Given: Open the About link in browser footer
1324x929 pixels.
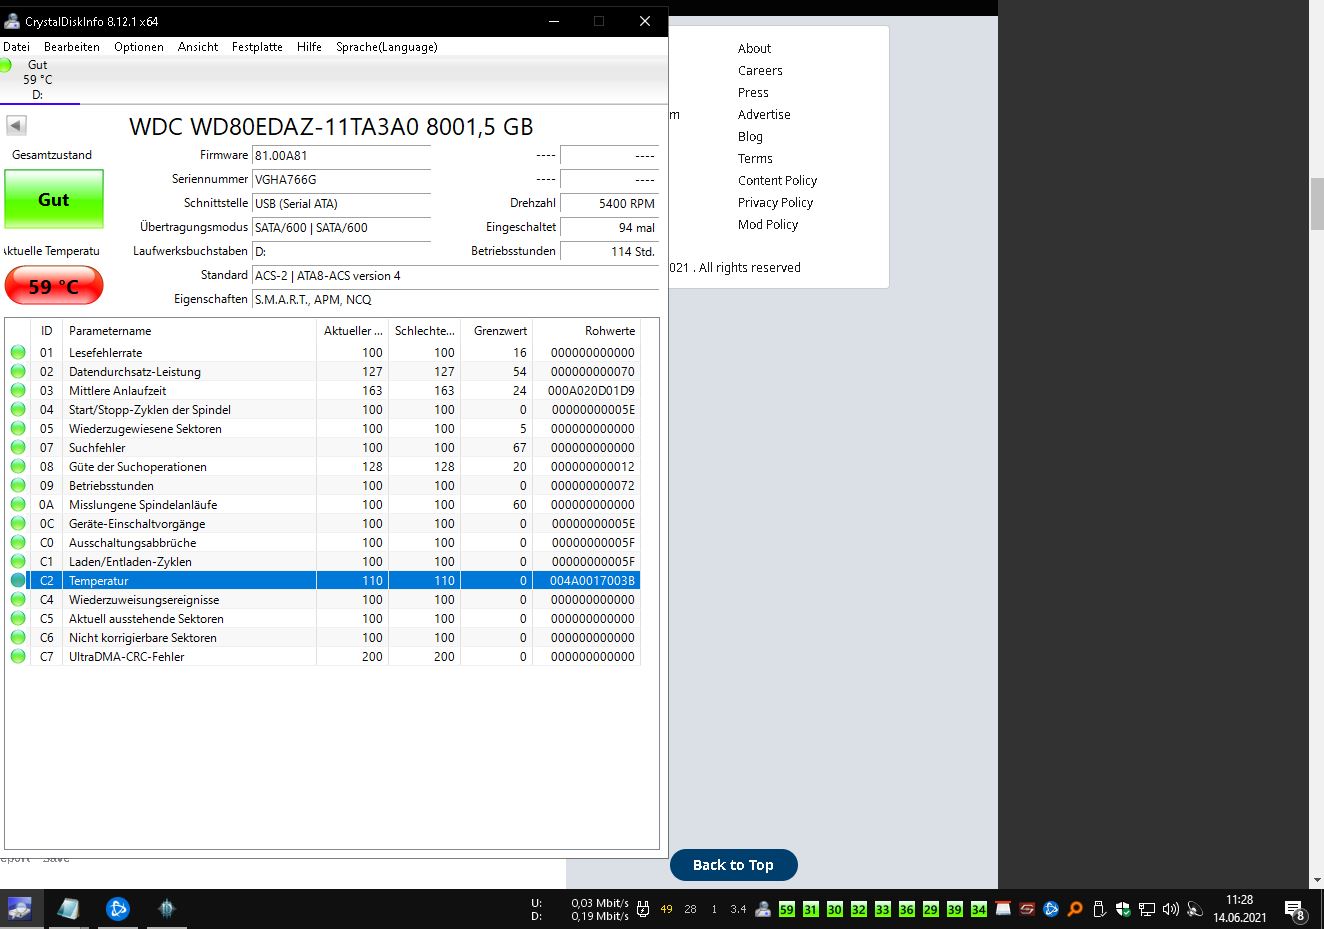Looking at the screenshot, I should click(x=754, y=48).
